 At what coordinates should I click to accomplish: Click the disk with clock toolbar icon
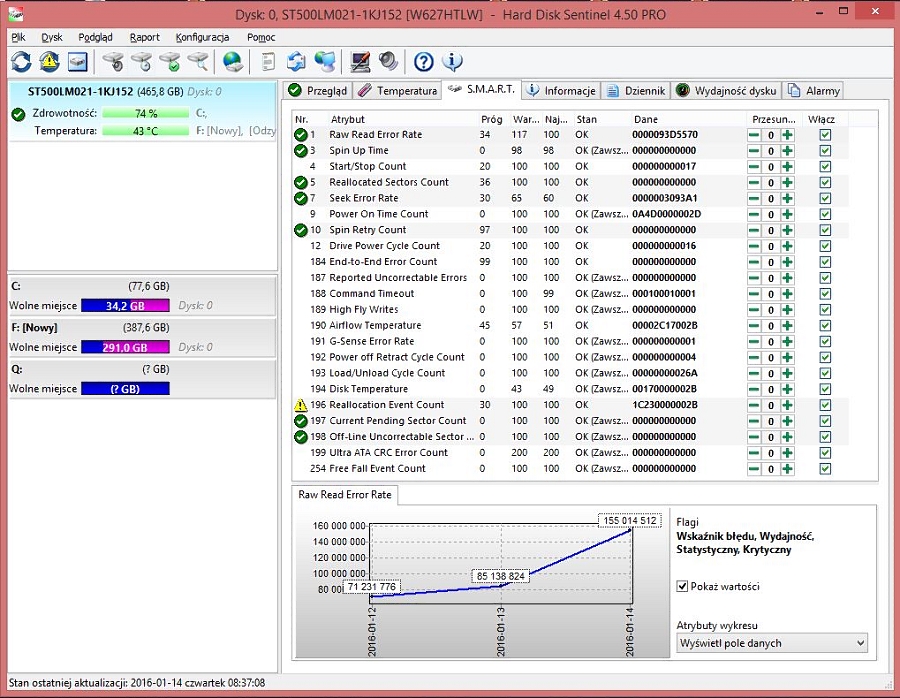click(x=141, y=61)
